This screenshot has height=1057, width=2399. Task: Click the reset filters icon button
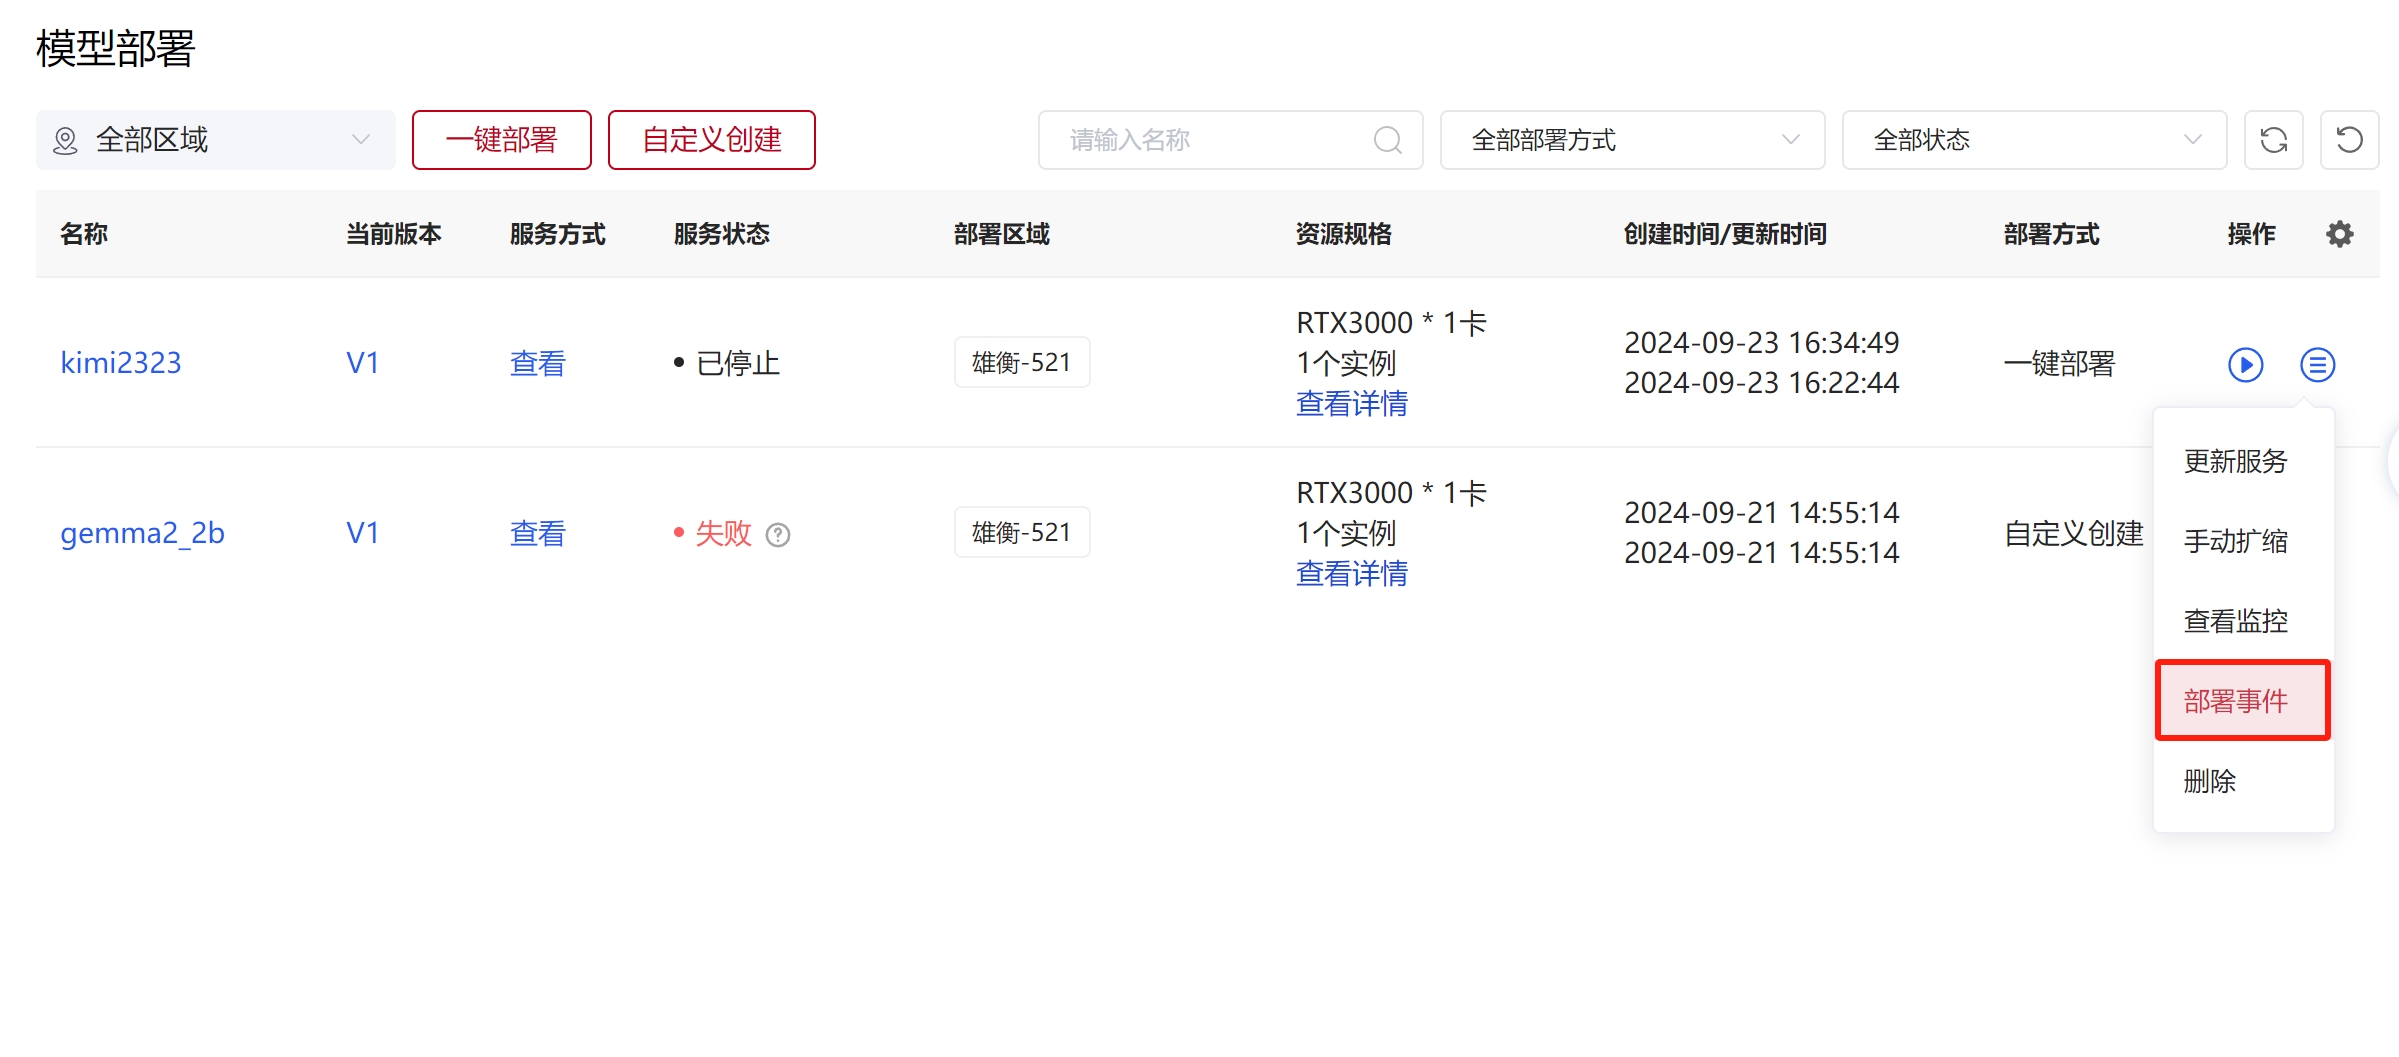click(2349, 140)
